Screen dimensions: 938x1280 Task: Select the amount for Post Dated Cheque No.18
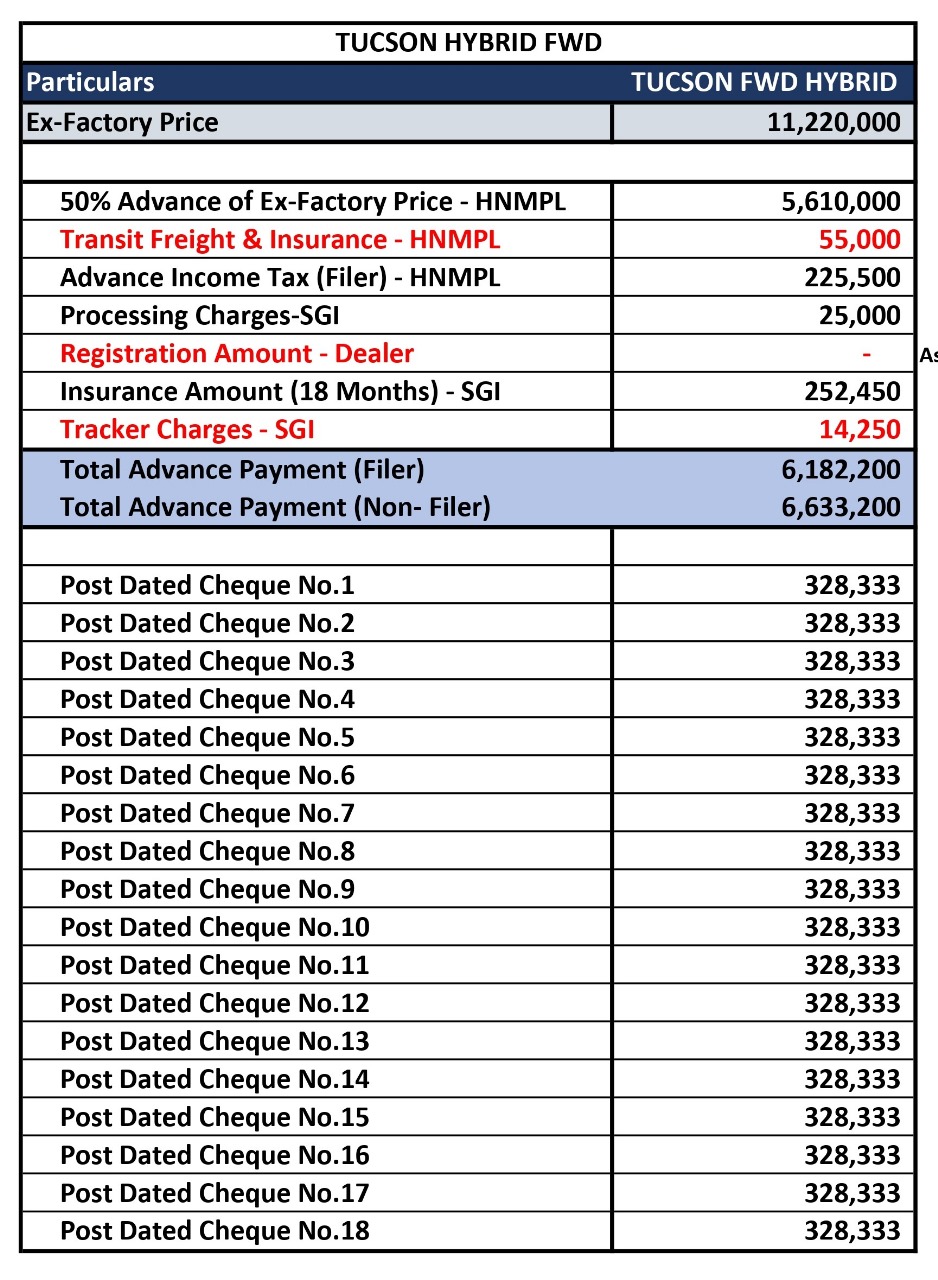click(x=852, y=1231)
